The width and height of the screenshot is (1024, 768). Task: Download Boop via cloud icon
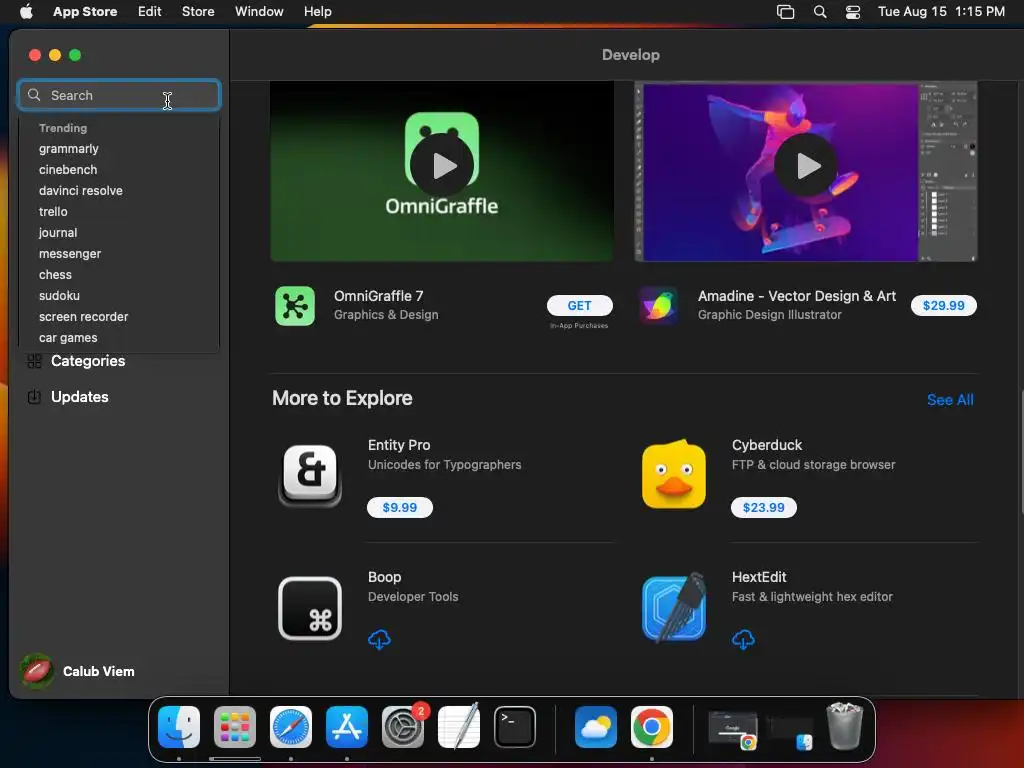379,639
